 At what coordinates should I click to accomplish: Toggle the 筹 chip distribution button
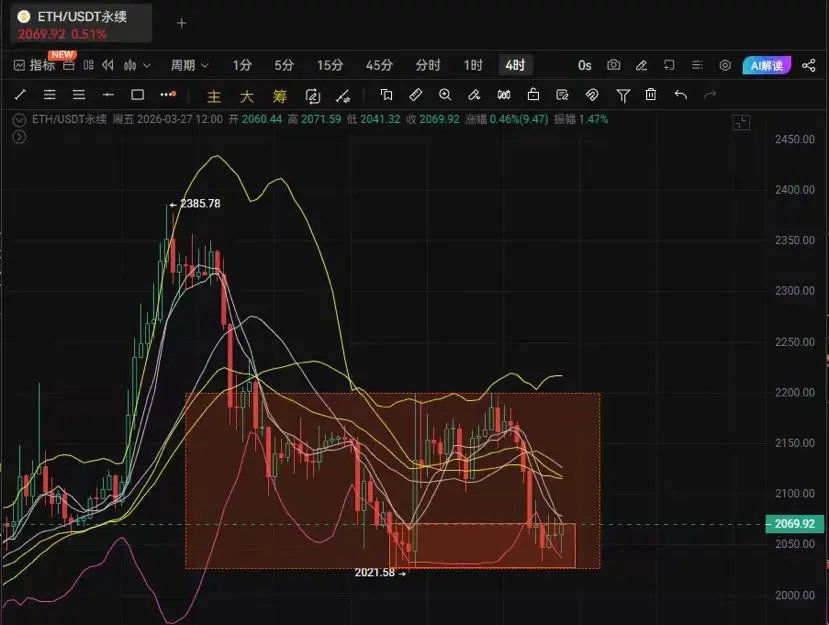pyautogui.click(x=280, y=96)
